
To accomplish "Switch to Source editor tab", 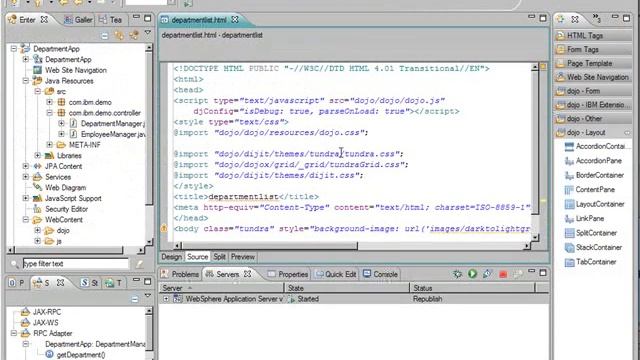I will [x=198, y=257].
